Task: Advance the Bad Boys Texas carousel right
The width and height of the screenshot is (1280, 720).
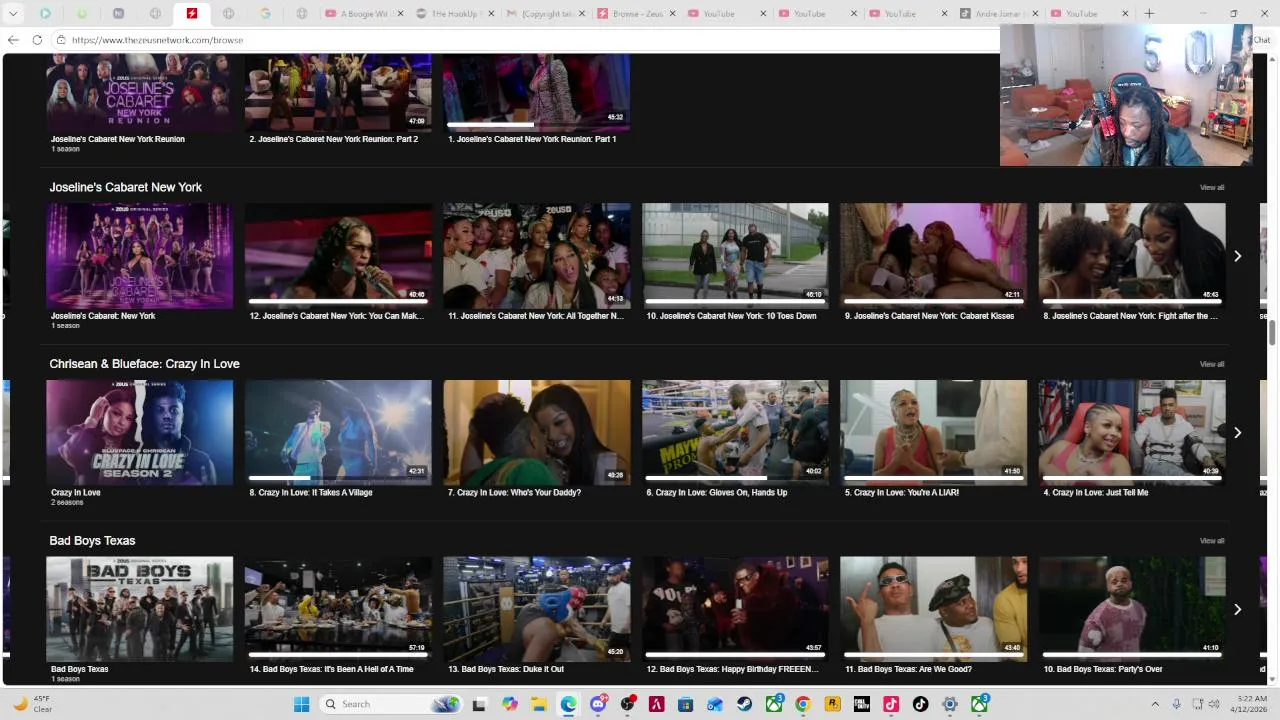Action: [x=1237, y=609]
